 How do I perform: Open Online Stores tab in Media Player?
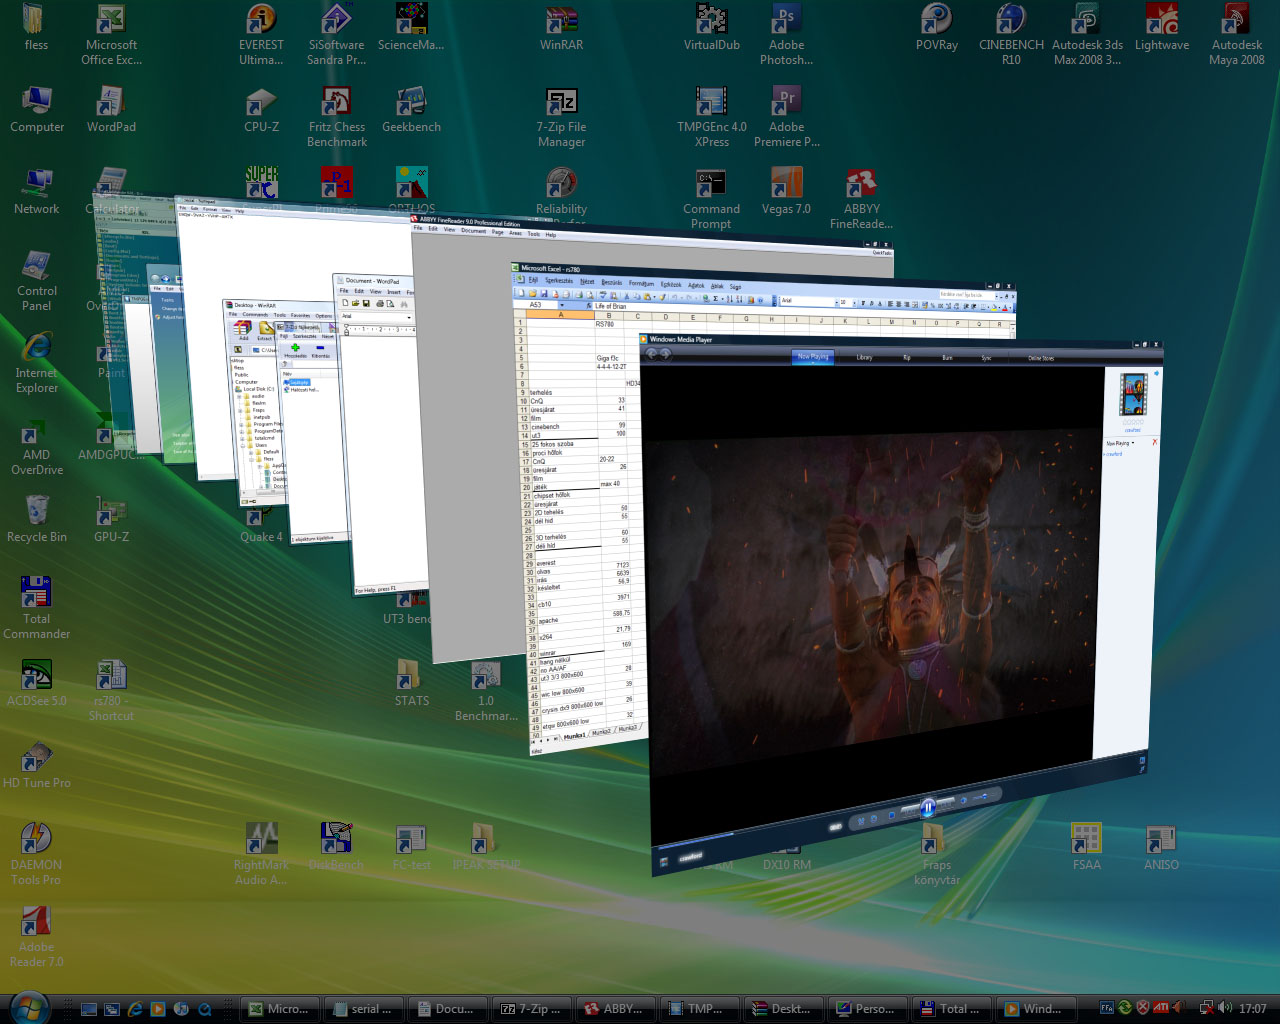[1041, 358]
